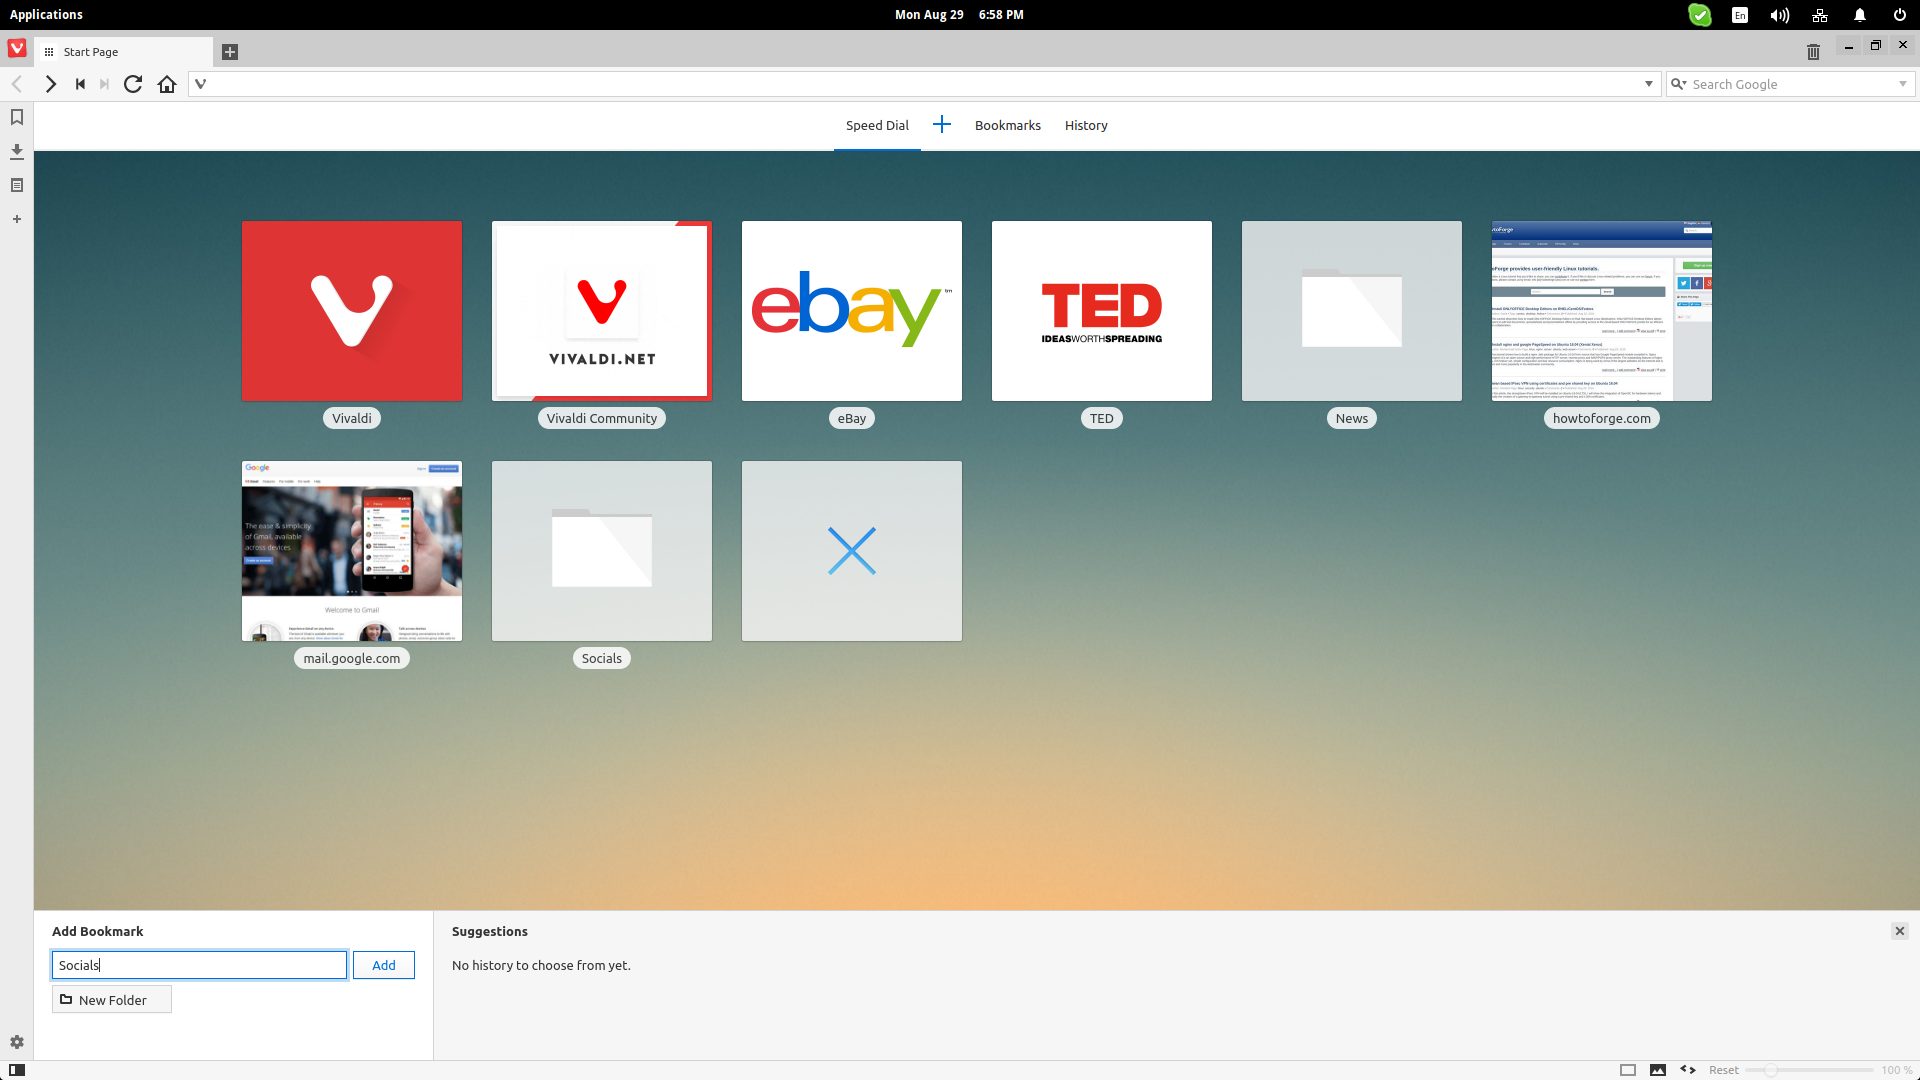Expand the search field dropdown arrow
Image resolution: width=1920 pixels, height=1080 pixels.
(1903, 84)
